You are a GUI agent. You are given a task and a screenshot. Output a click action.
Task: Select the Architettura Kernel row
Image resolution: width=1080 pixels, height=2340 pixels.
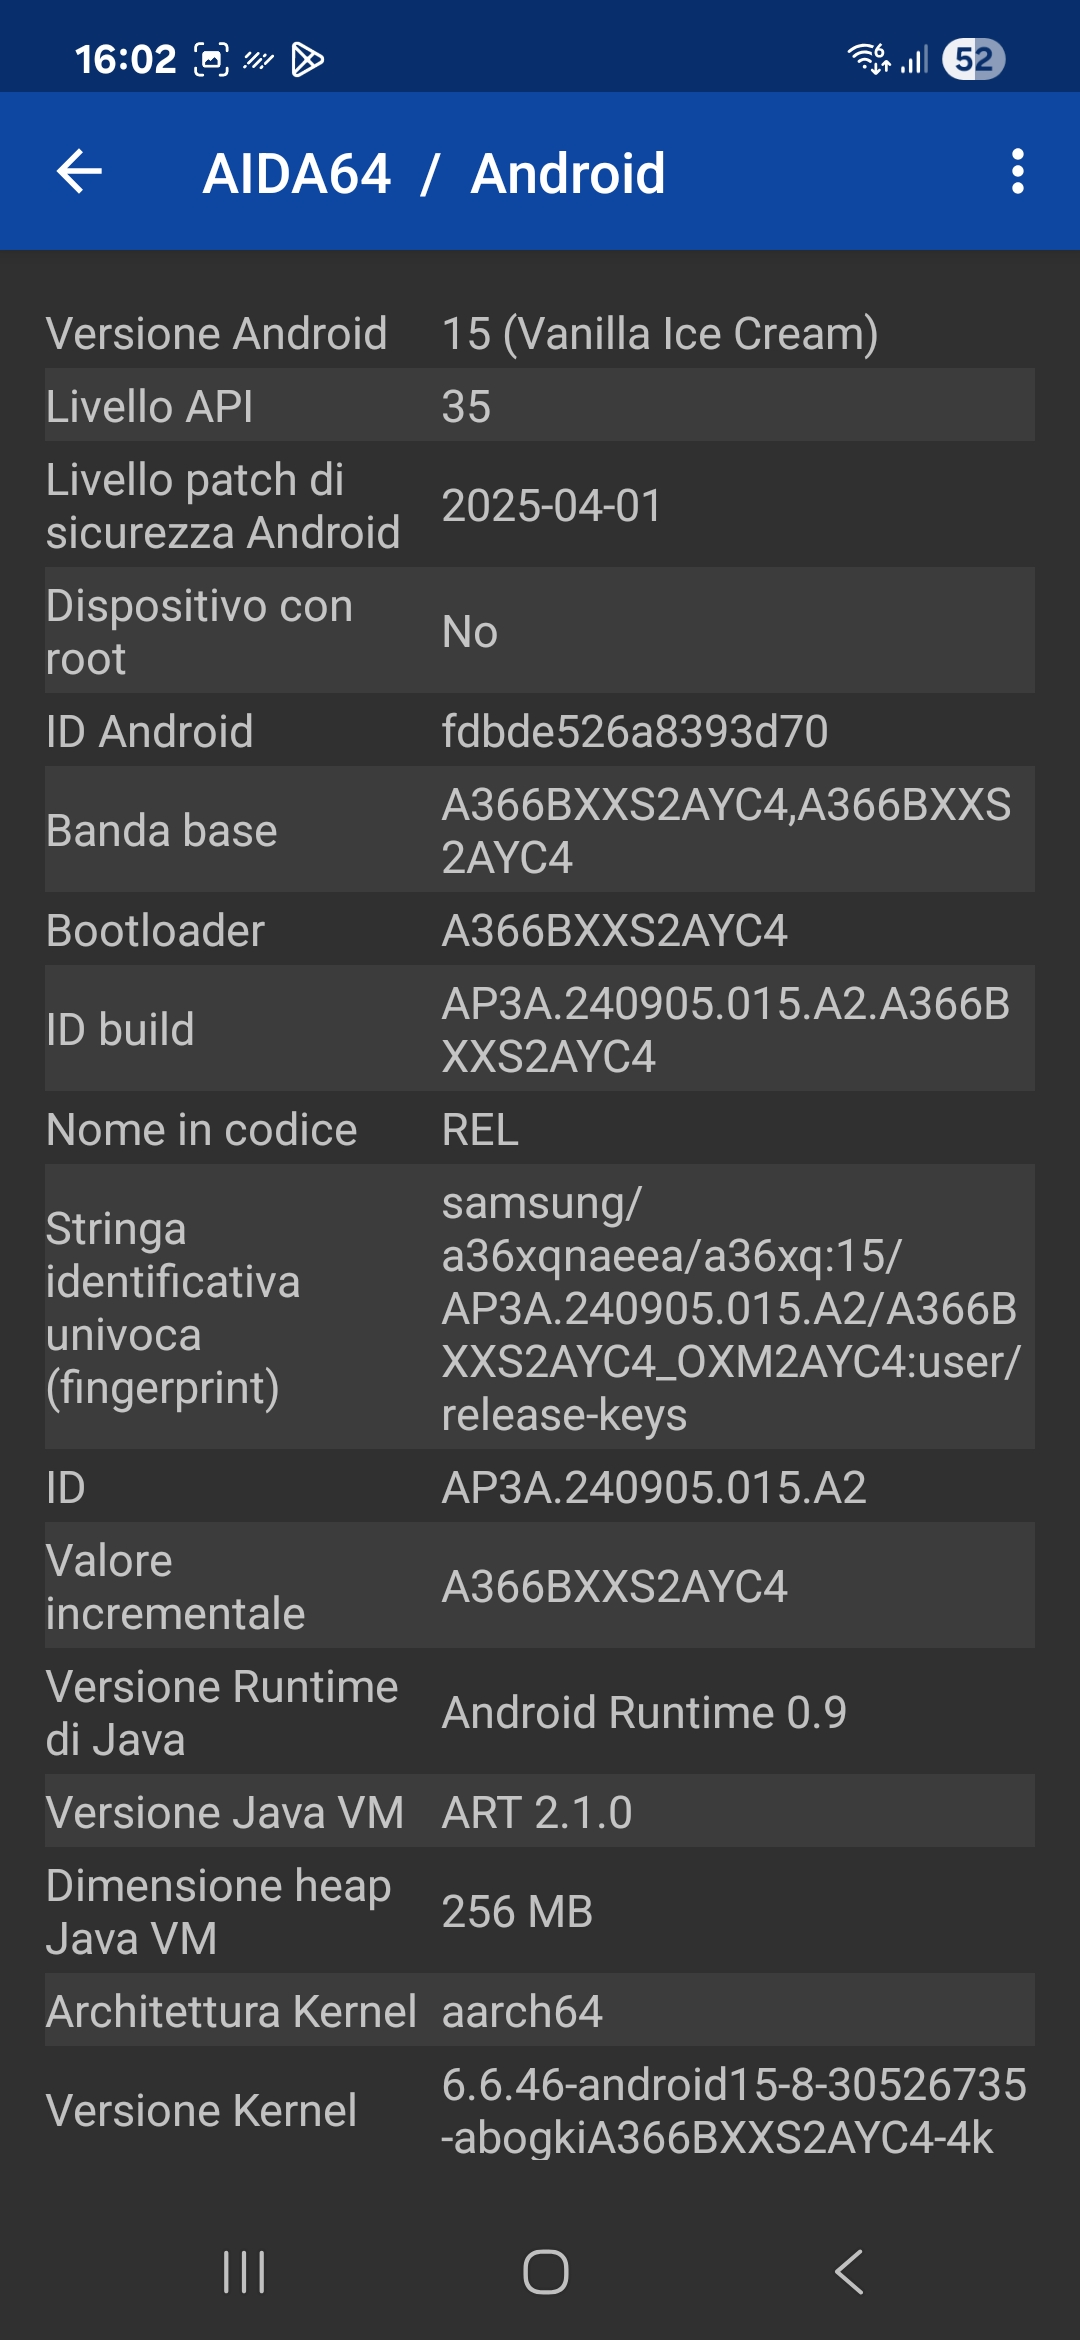540,2010
